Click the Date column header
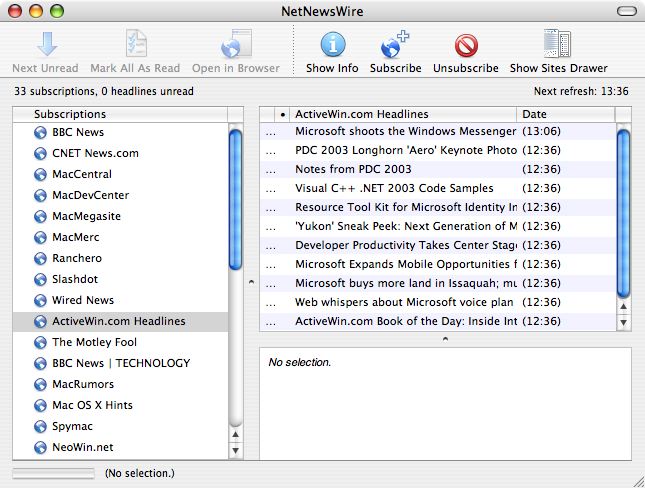This screenshot has height=488, width=645. click(566, 114)
